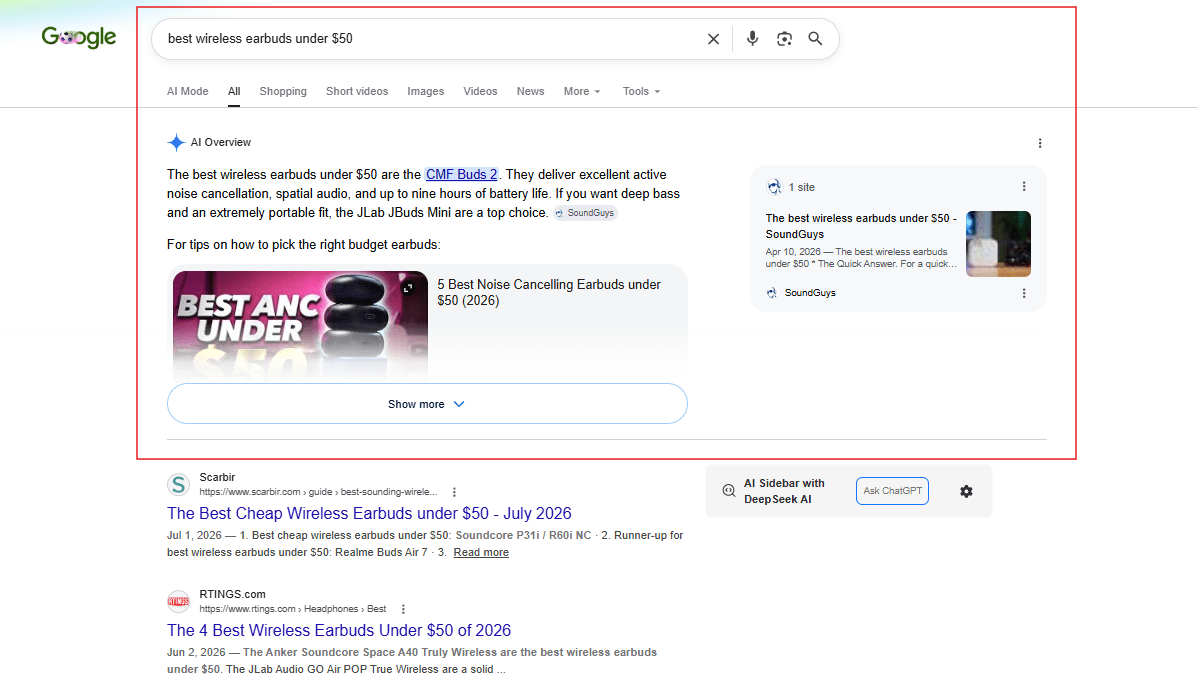Click the SoundGuys favicon in source card
The width and height of the screenshot is (1198, 691).
(x=772, y=293)
